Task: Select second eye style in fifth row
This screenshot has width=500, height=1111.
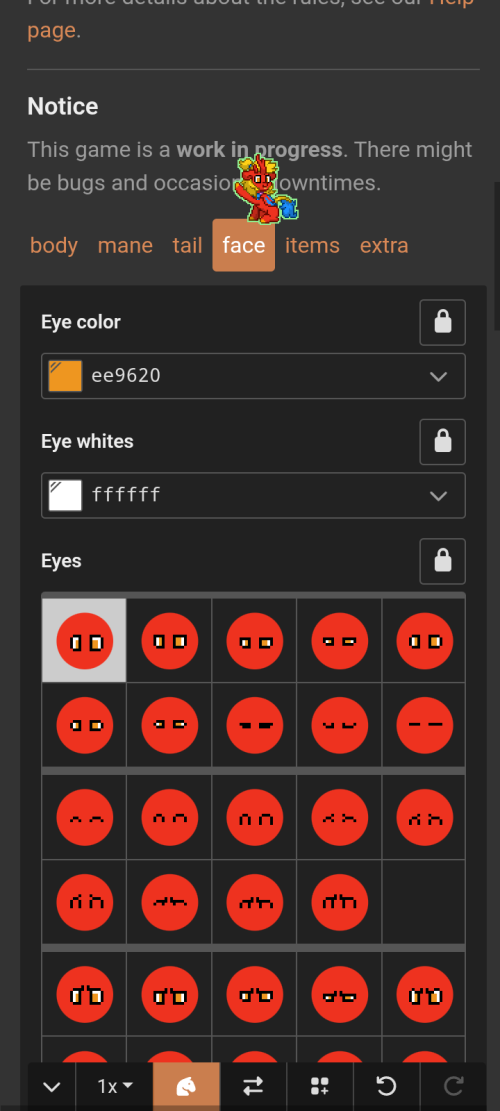Action: pos(169,994)
